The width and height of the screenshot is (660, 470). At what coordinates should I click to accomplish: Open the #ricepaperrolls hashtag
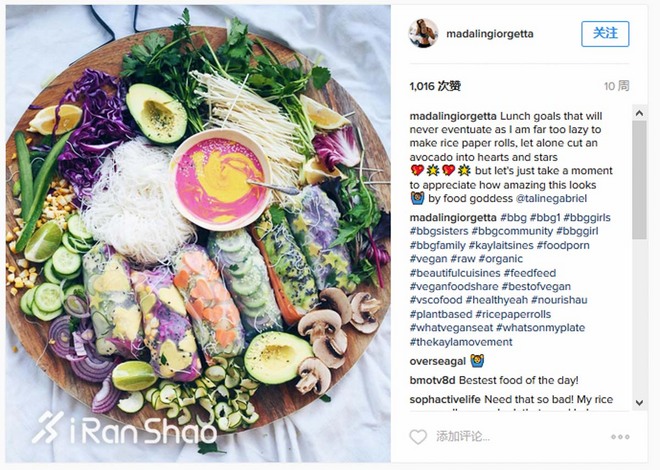coord(513,314)
